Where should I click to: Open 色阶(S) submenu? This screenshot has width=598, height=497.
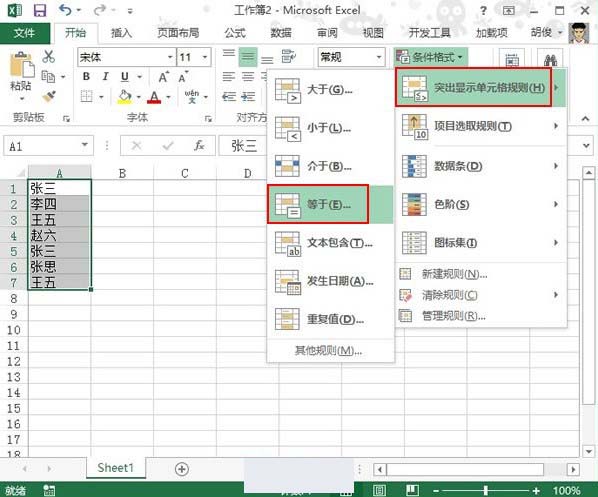(481, 204)
